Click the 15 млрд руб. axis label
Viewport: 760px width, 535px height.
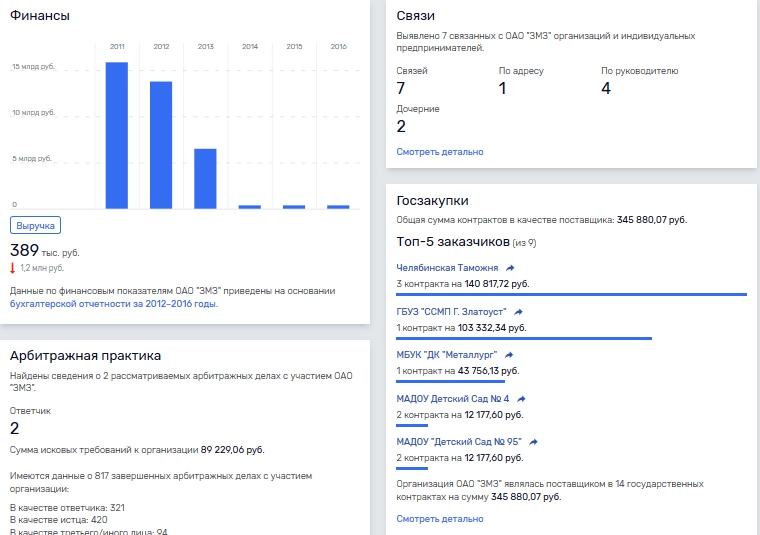(33, 66)
